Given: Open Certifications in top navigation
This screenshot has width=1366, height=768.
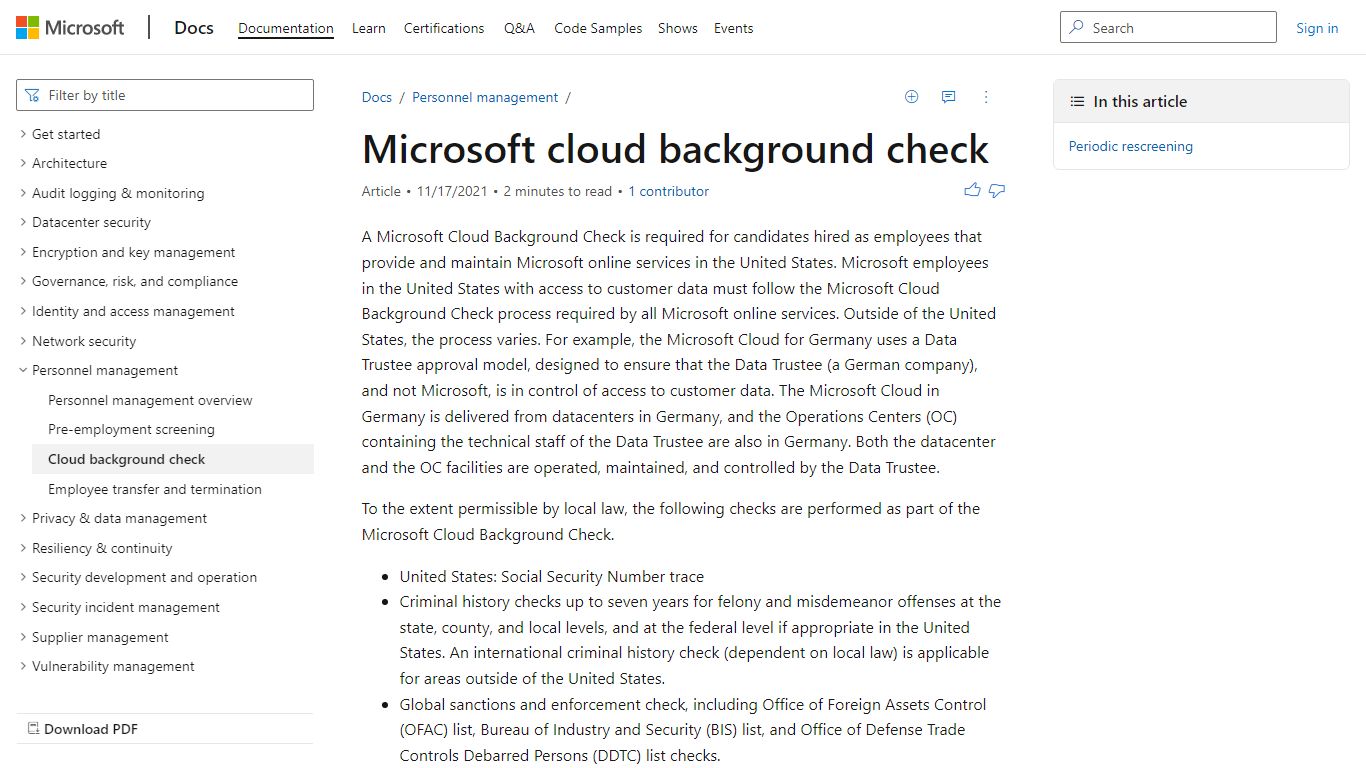Looking at the screenshot, I should 444,28.
